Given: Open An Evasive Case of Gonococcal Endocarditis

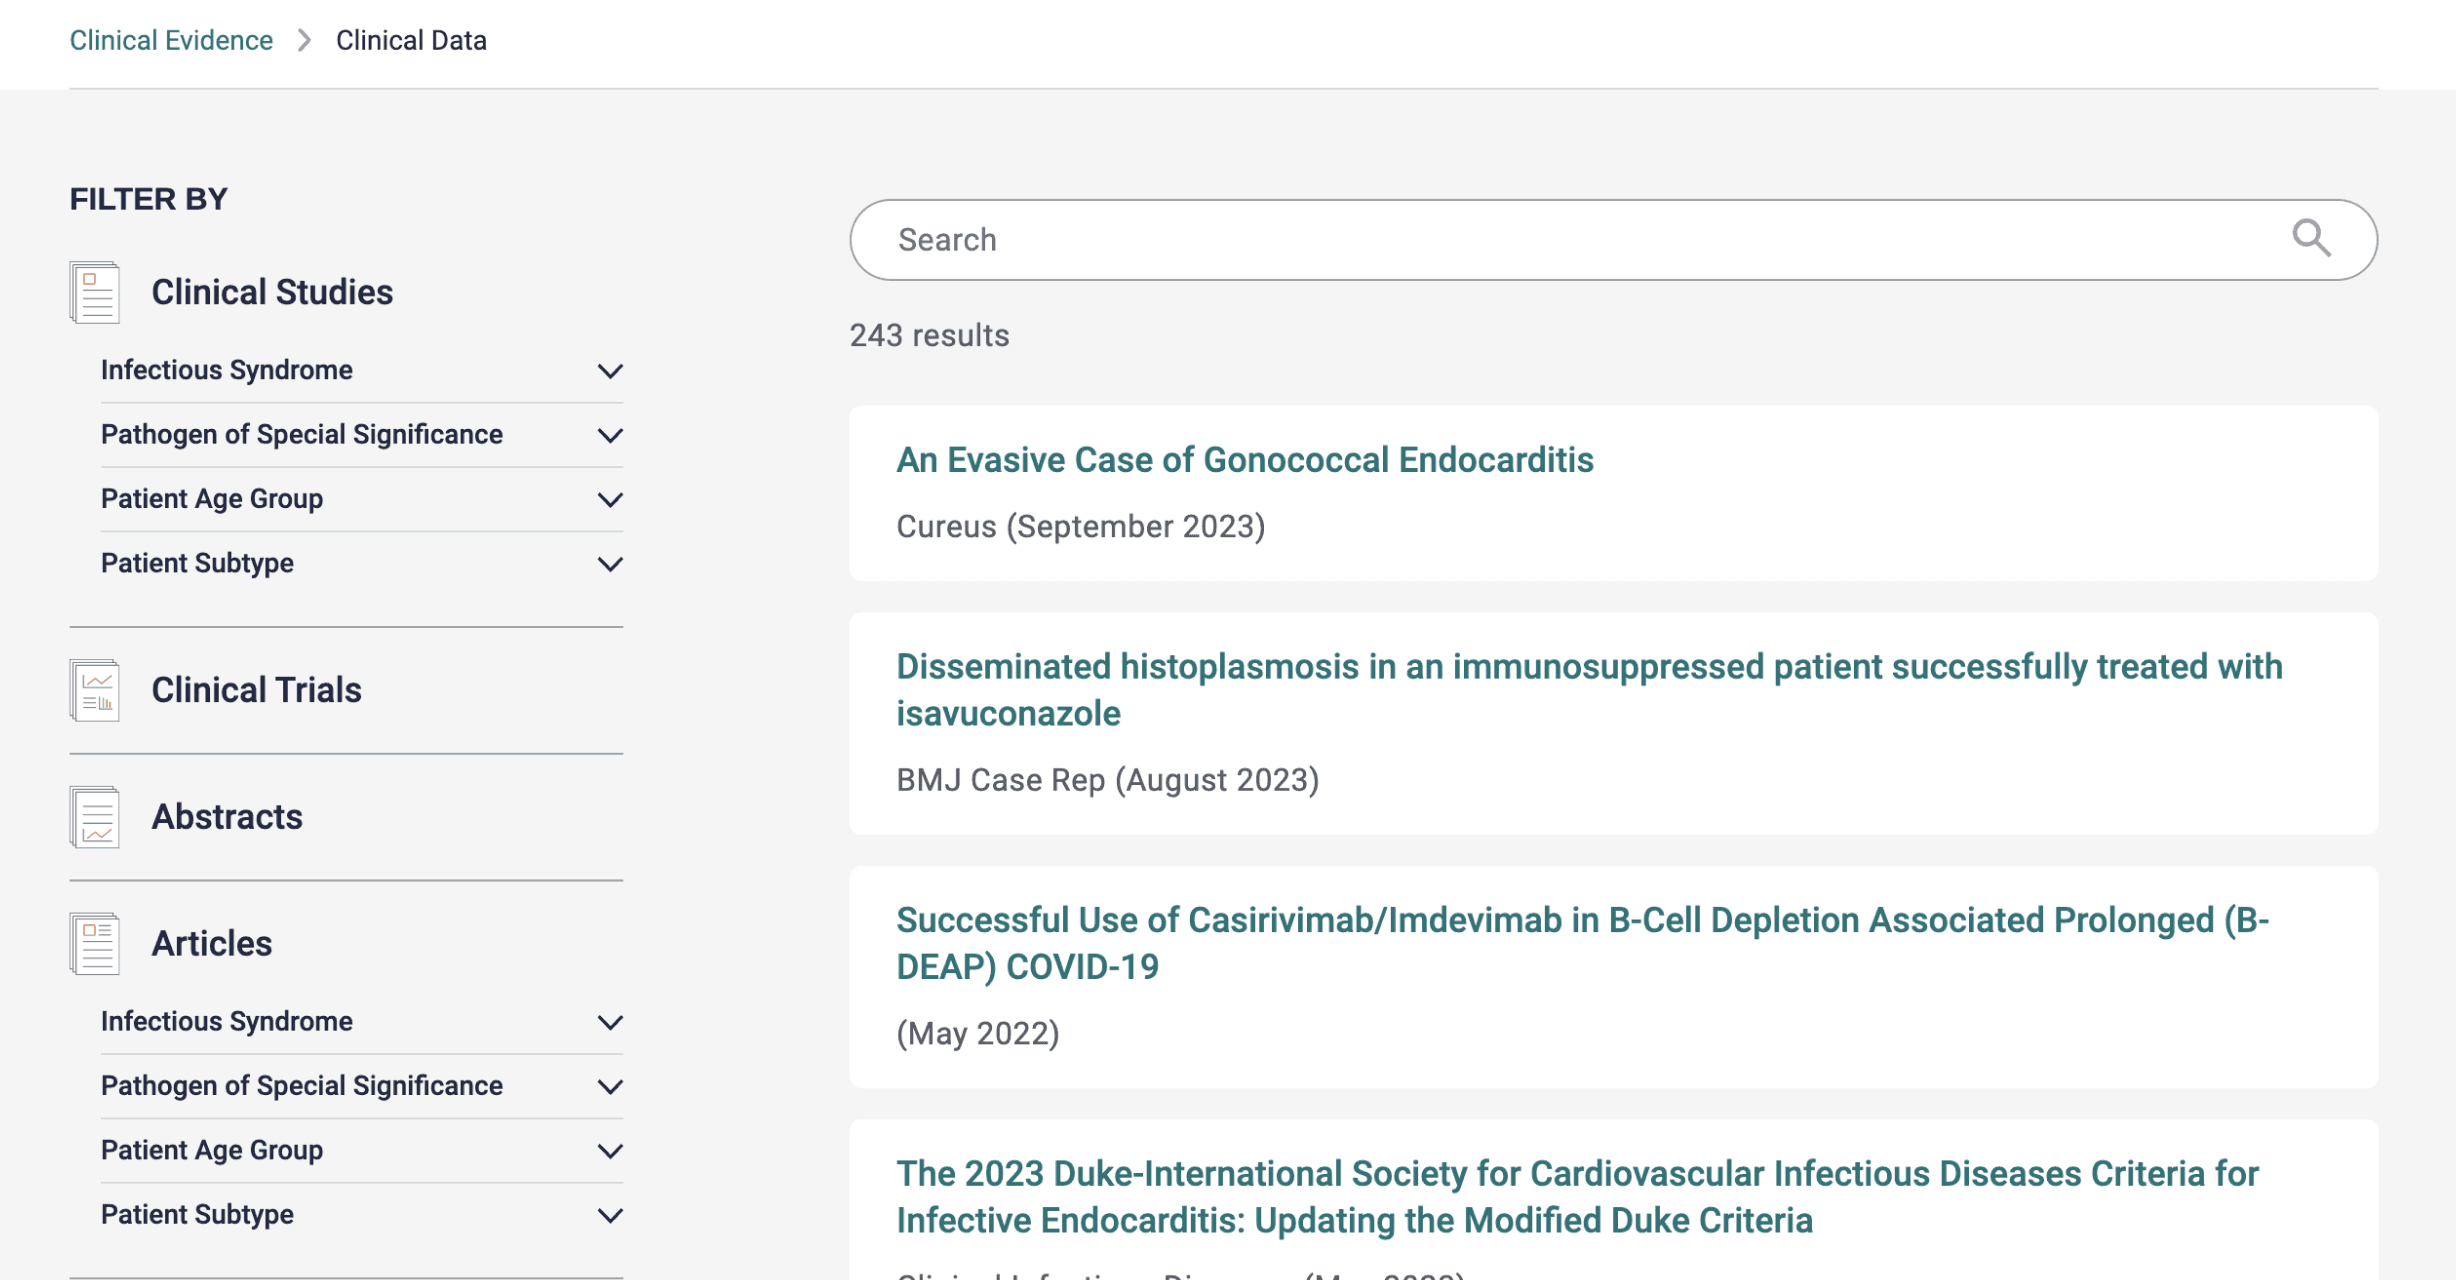Looking at the screenshot, I should tap(1244, 460).
